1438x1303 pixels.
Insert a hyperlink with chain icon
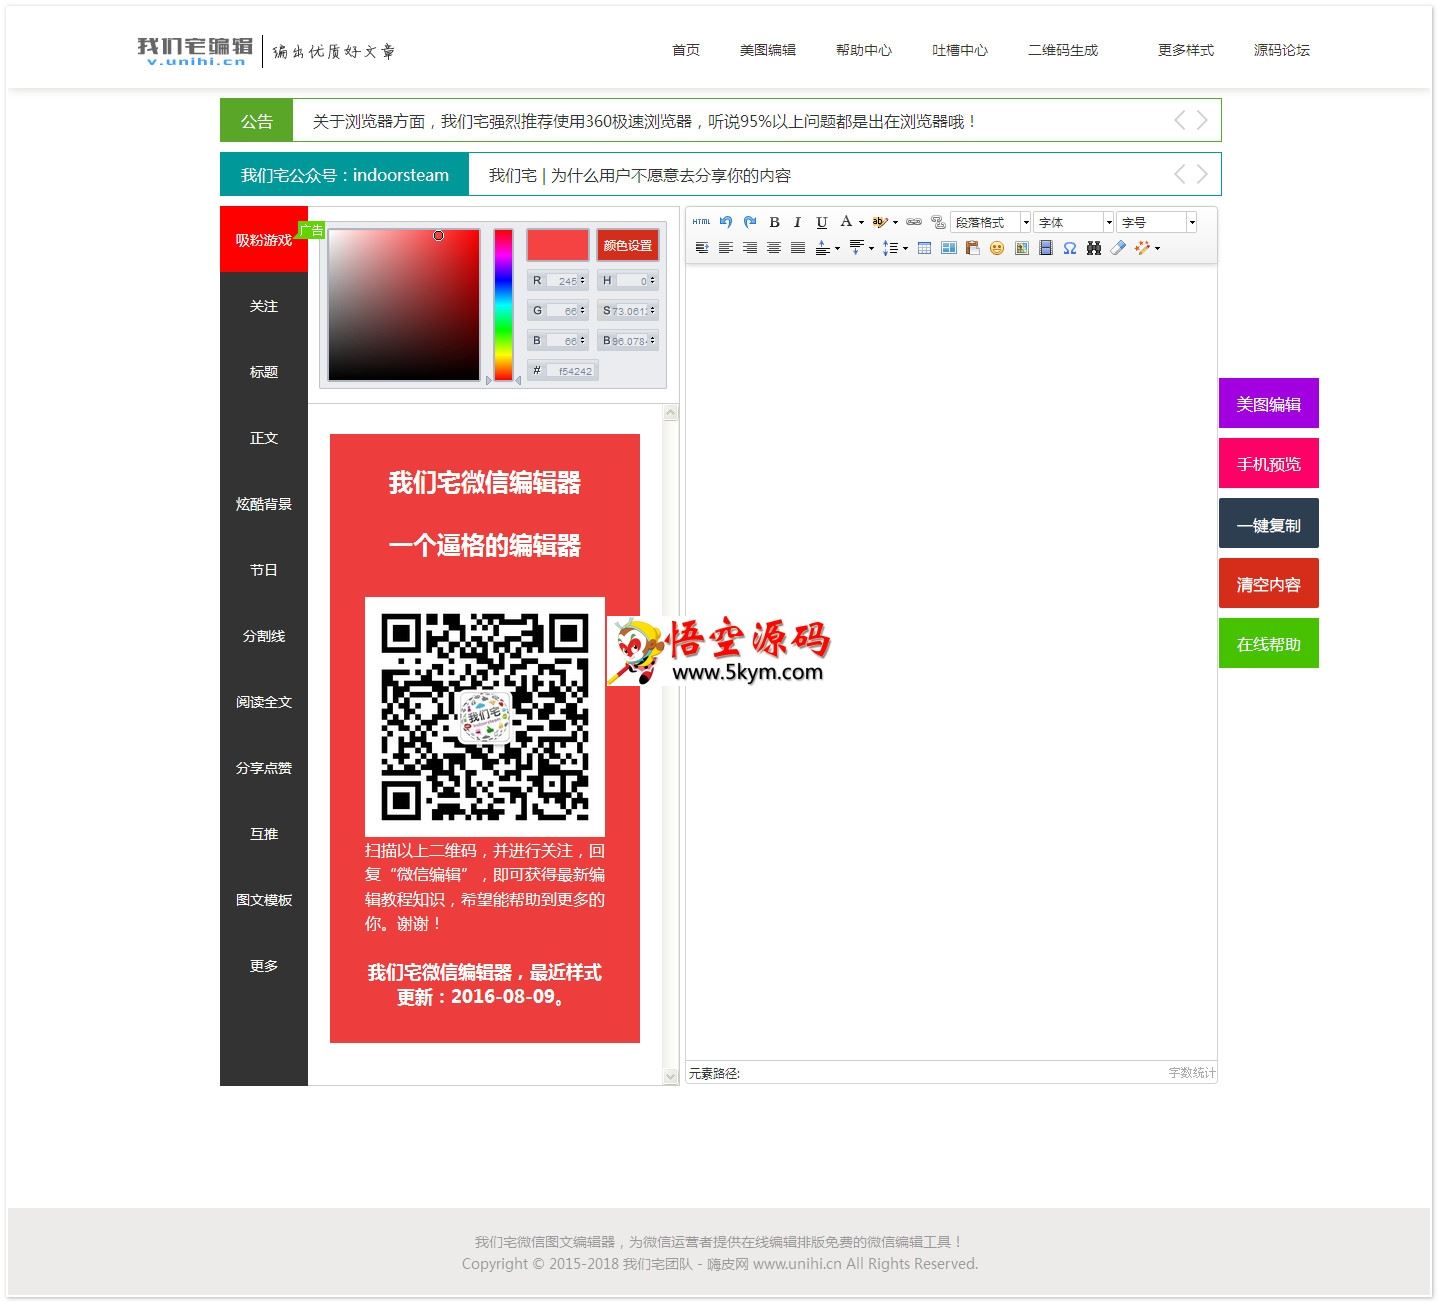click(x=914, y=222)
